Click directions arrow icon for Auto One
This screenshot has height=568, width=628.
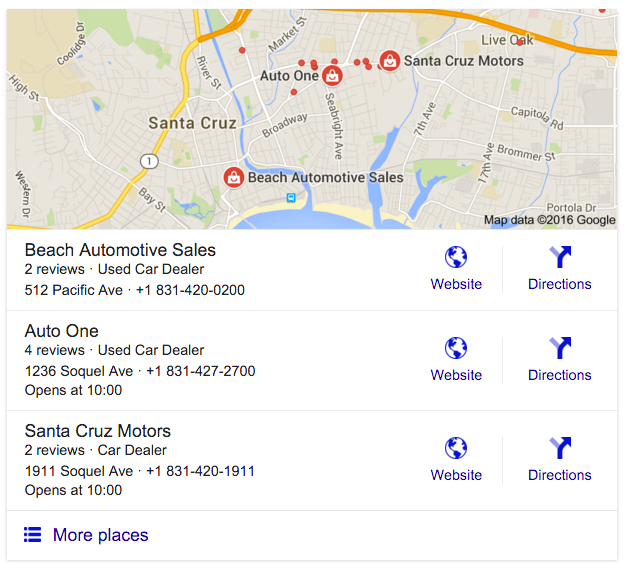(x=560, y=348)
